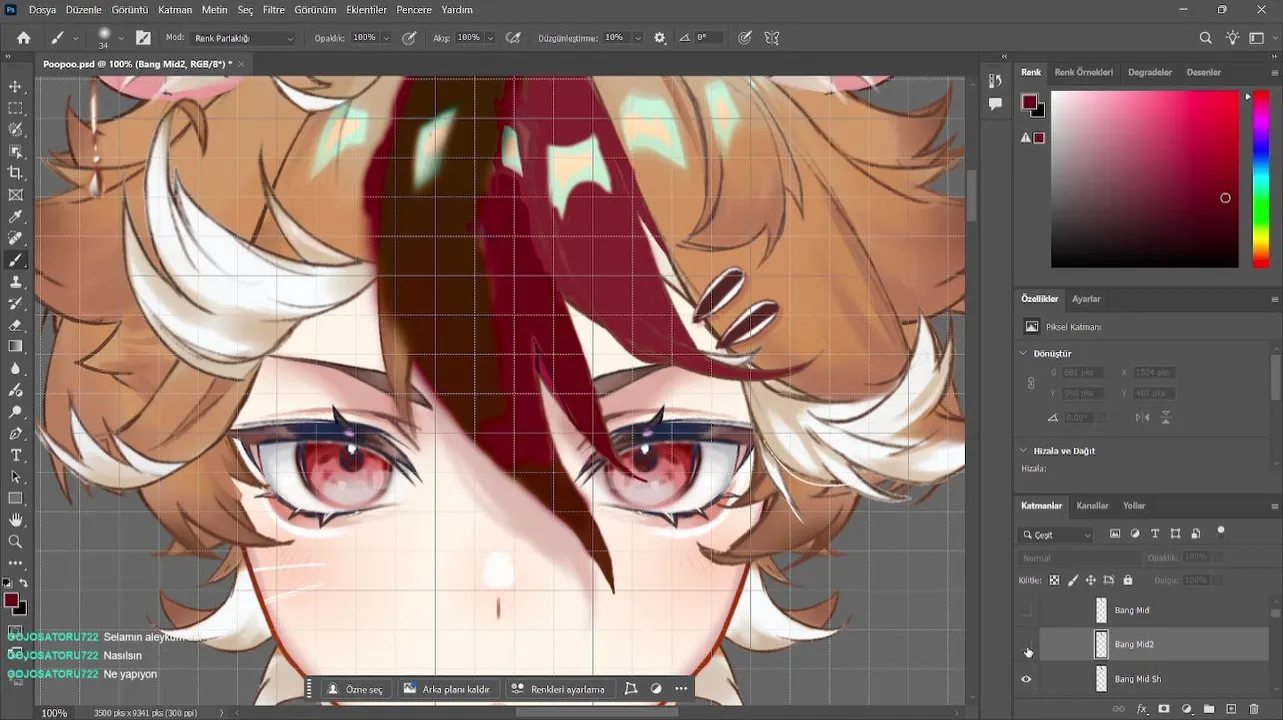Open more options in contextual task bar
This screenshot has width=1283, height=720.
(x=681, y=689)
